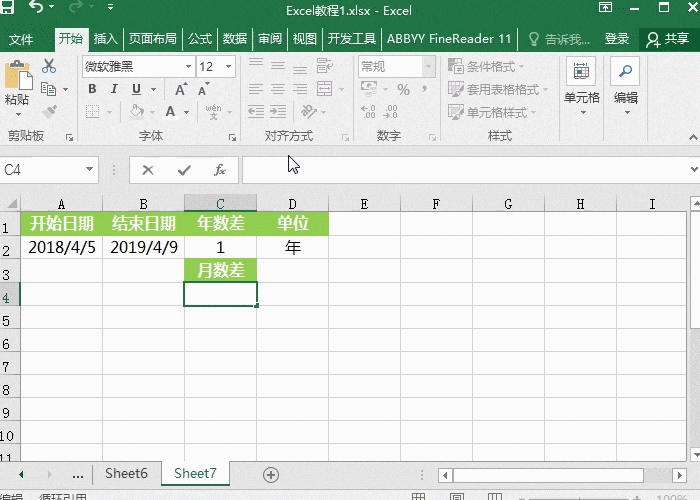The height and width of the screenshot is (500, 700).
Task: Apply font color with A icon
Action: click(170, 111)
